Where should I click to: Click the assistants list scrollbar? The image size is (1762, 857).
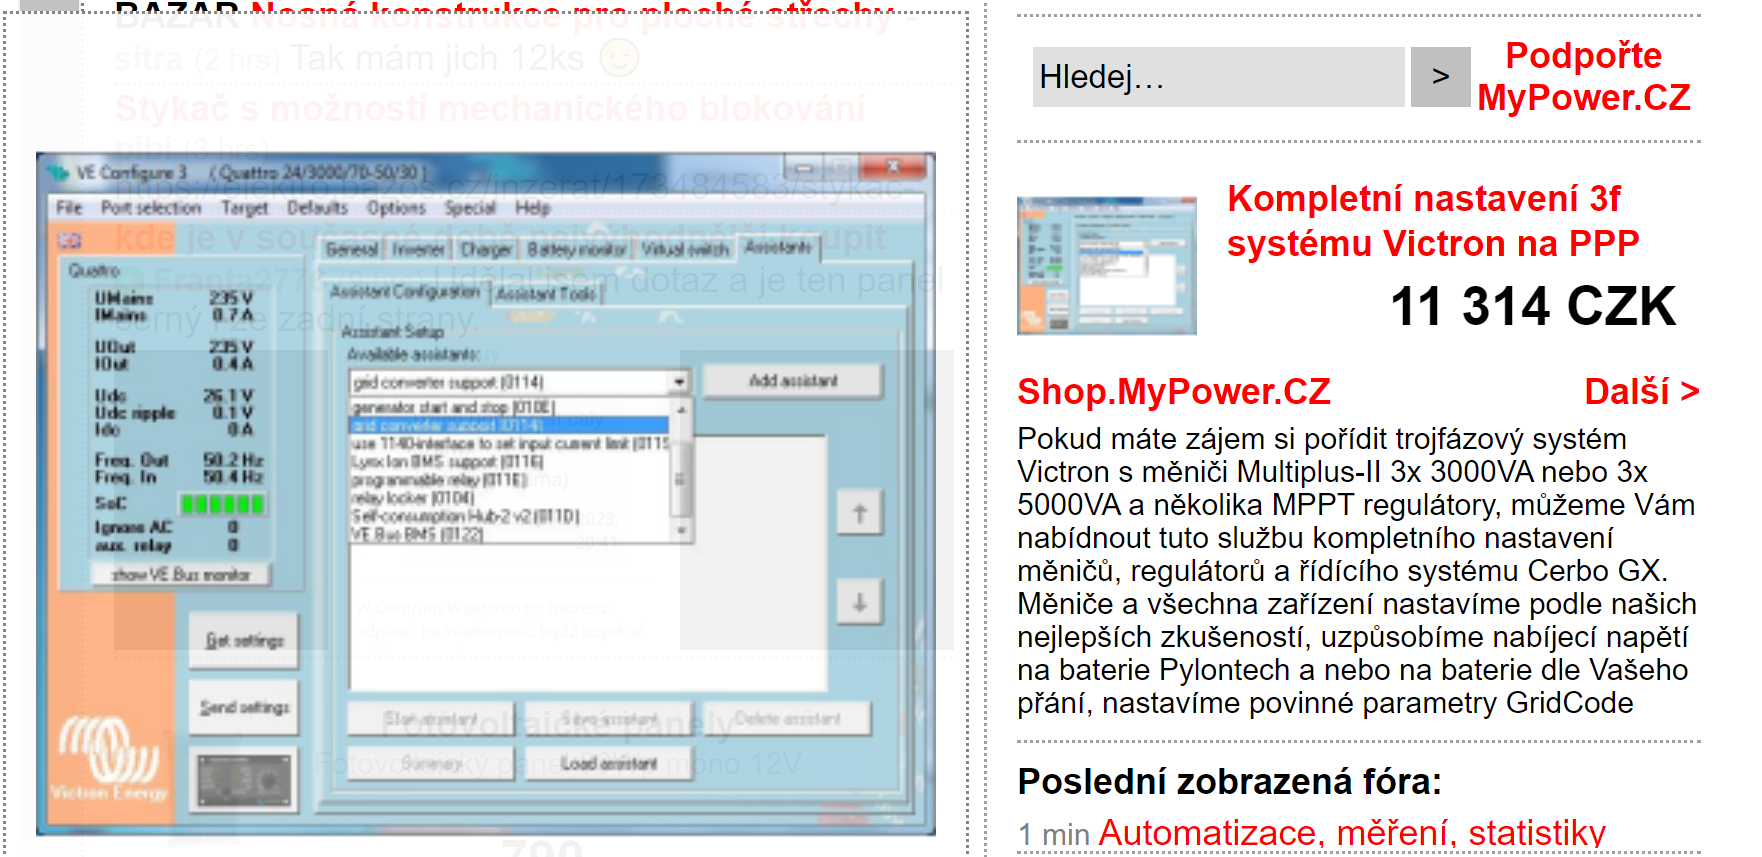pyautogui.click(x=681, y=471)
